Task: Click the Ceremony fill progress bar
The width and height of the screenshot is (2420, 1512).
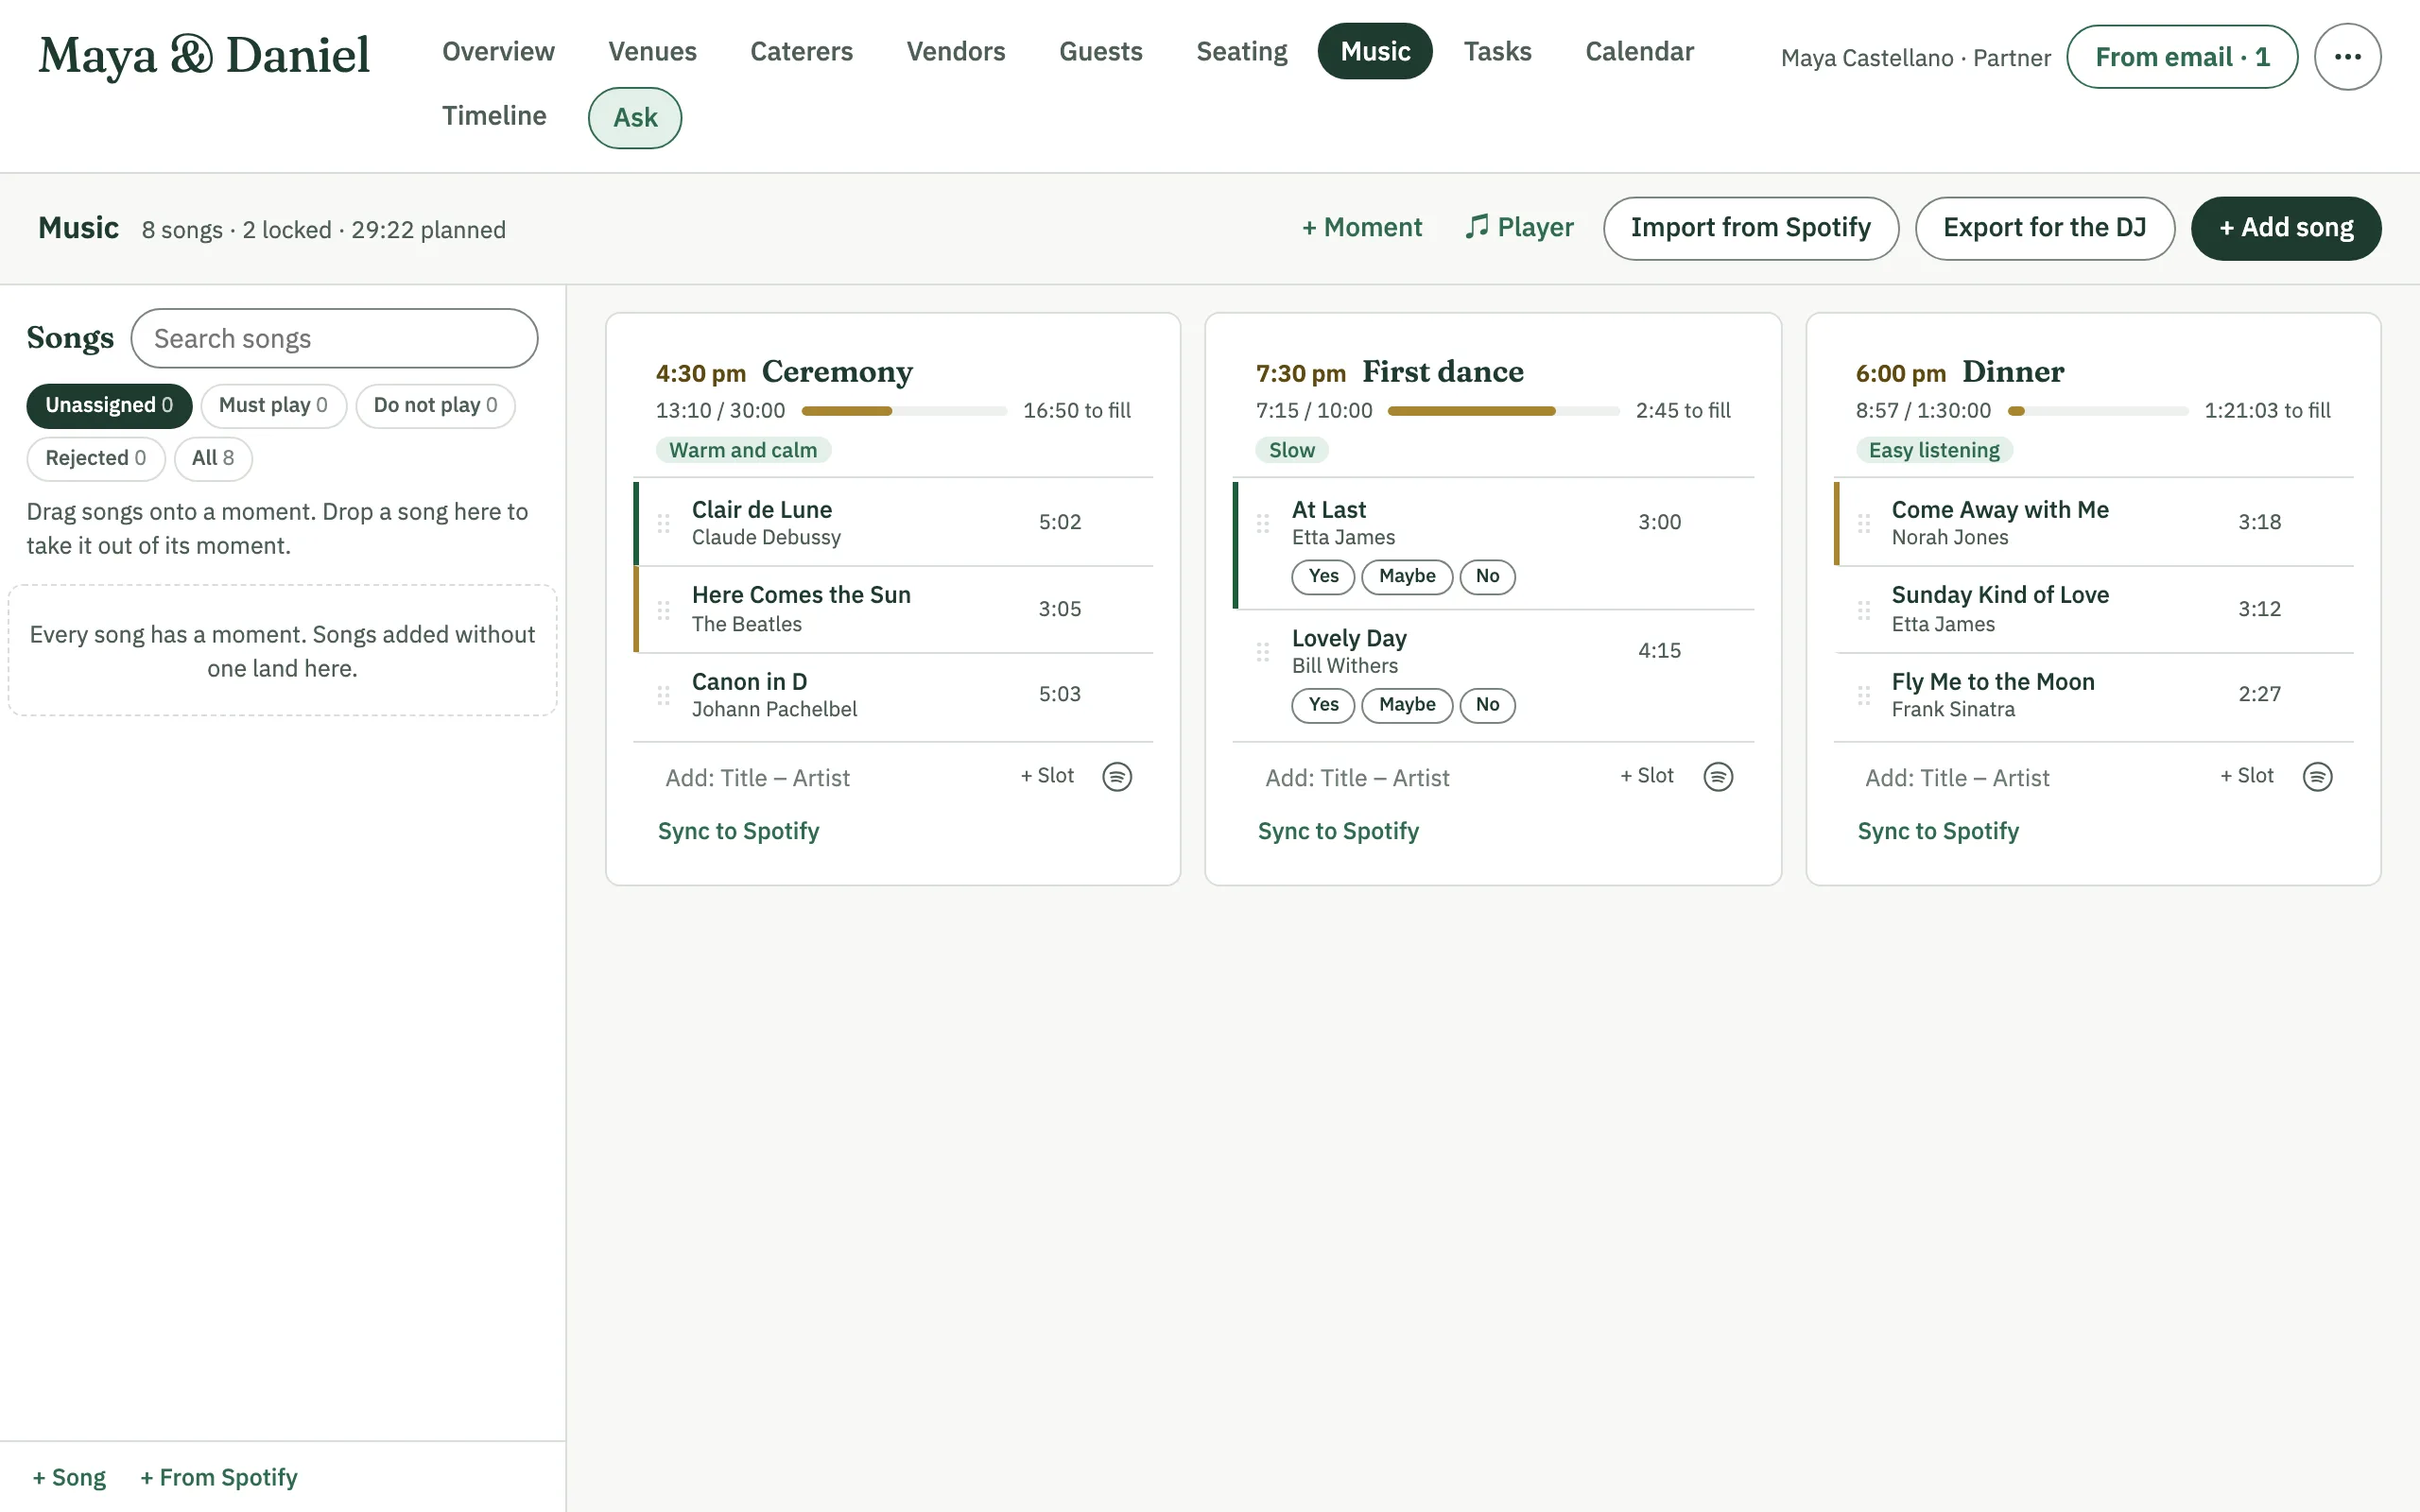Action: click(x=904, y=411)
